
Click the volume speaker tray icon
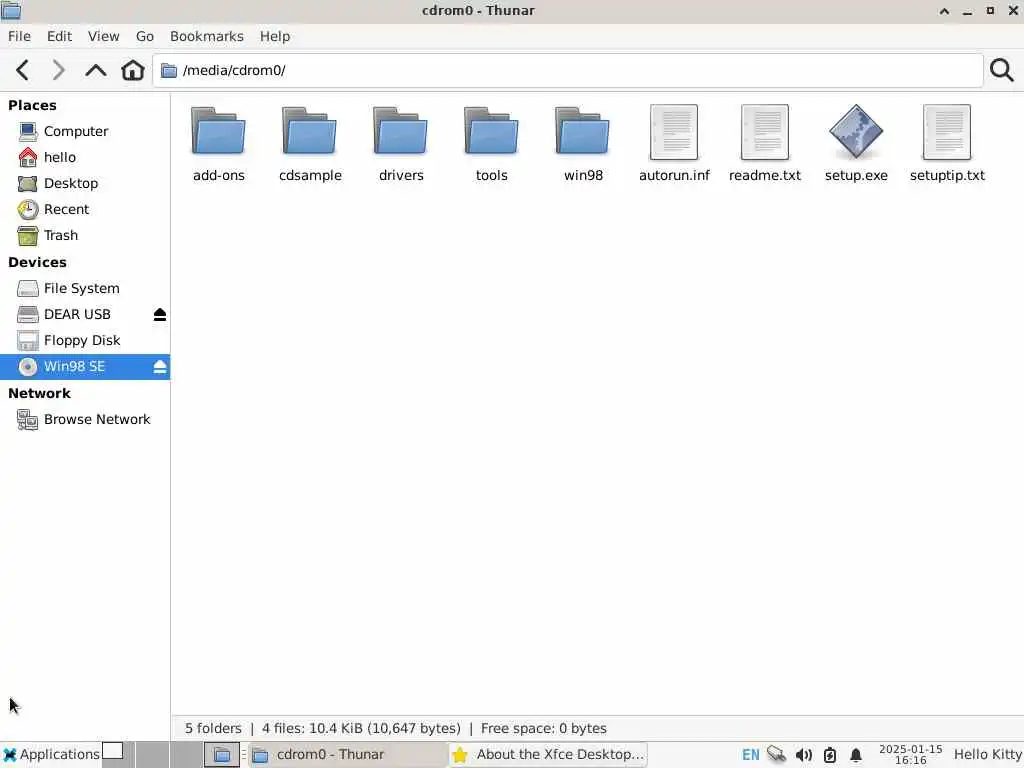803,755
